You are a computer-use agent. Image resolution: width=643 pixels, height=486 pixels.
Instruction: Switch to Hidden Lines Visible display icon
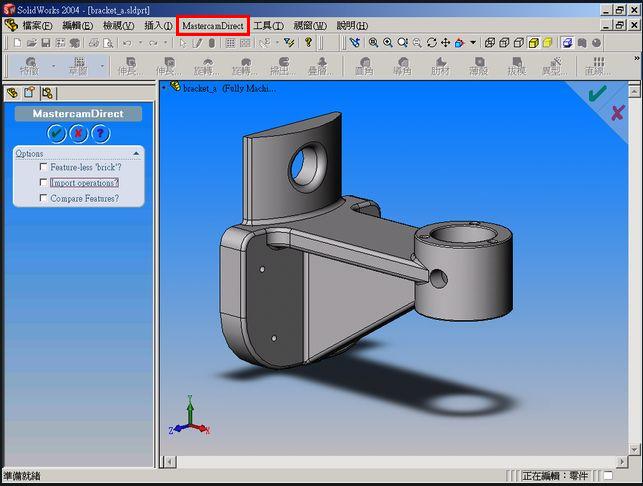(504, 42)
